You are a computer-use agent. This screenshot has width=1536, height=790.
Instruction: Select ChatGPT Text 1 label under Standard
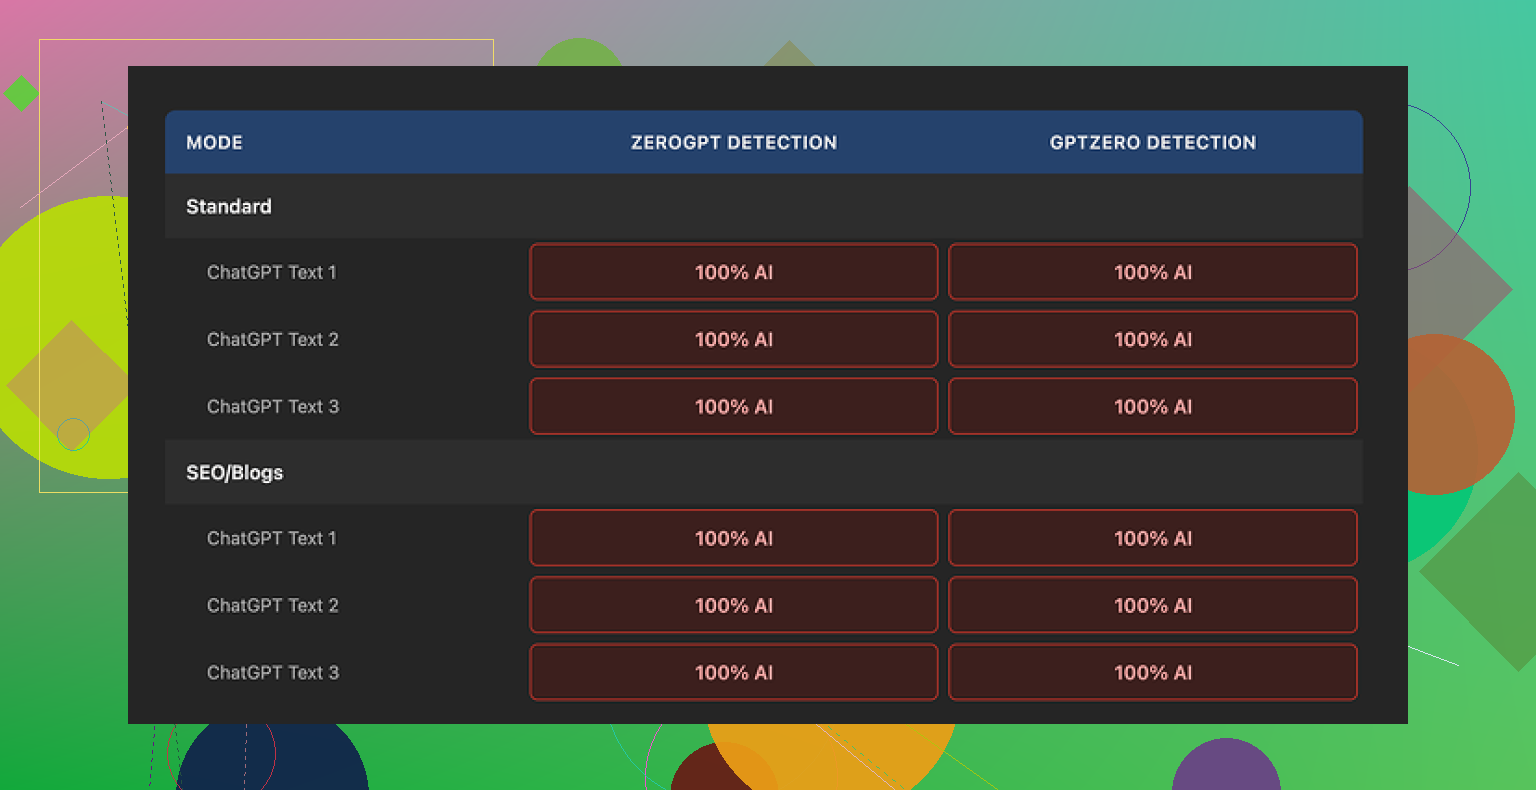(272, 272)
